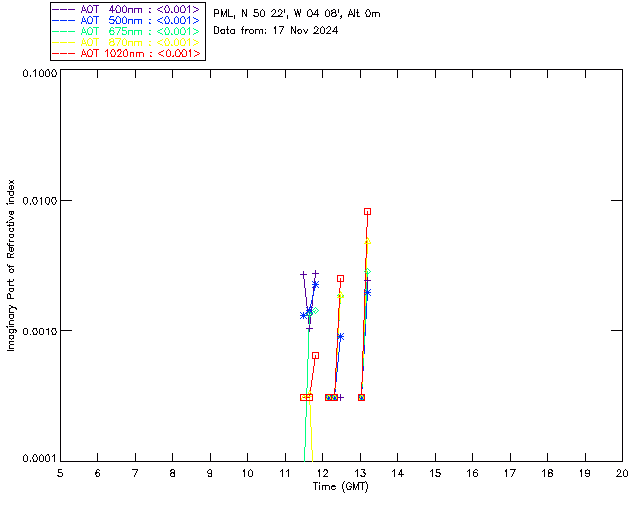This screenshot has width=640, height=512.
Task: Select the green dashed legend line sample
Action: [64, 31]
